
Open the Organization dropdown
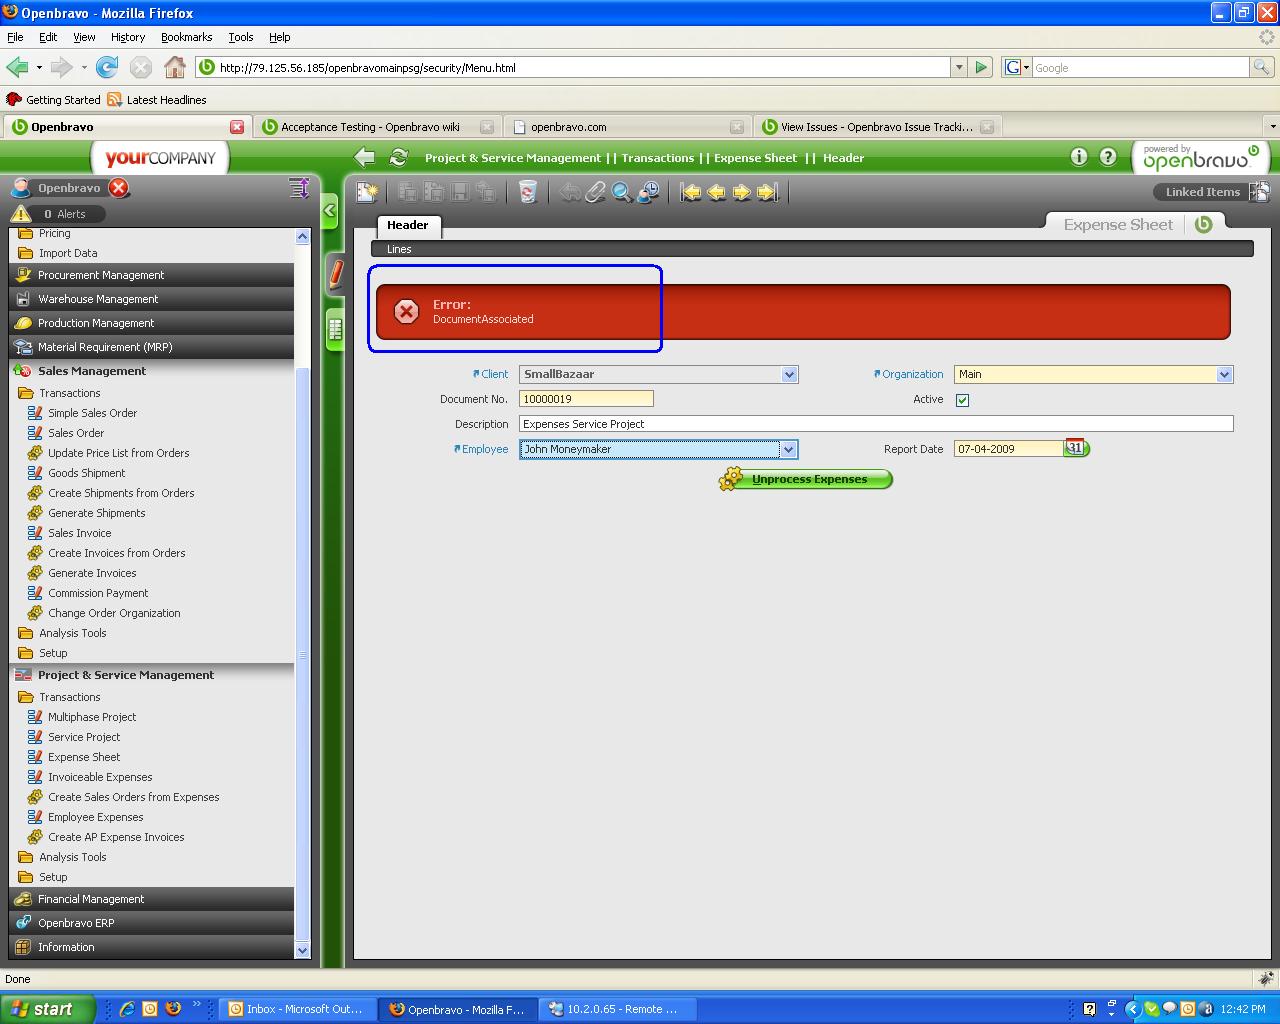(1223, 374)
